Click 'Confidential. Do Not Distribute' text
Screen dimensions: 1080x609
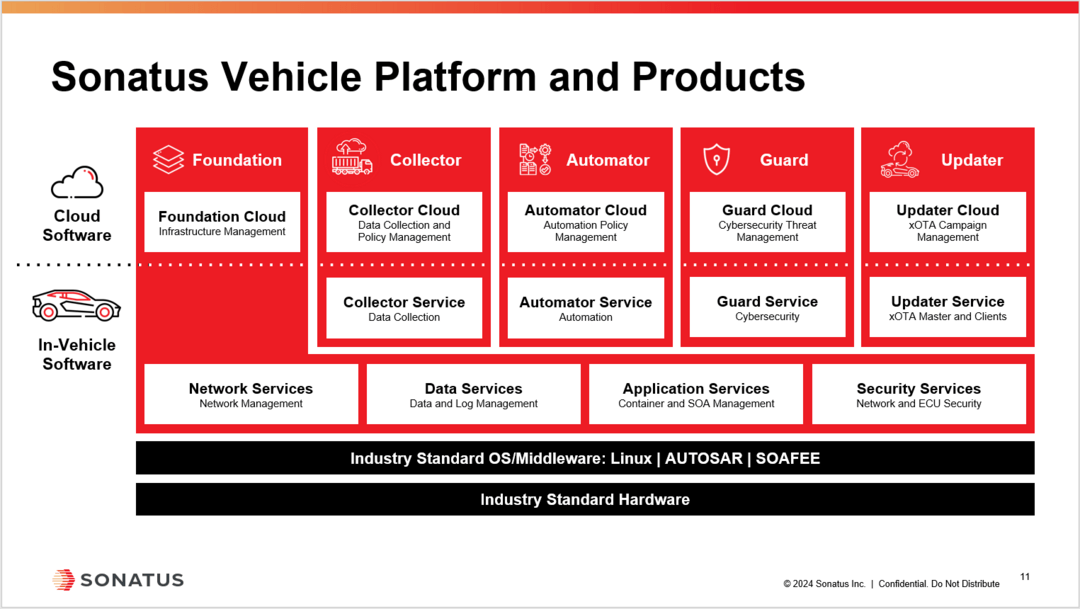tap(939, 584)
